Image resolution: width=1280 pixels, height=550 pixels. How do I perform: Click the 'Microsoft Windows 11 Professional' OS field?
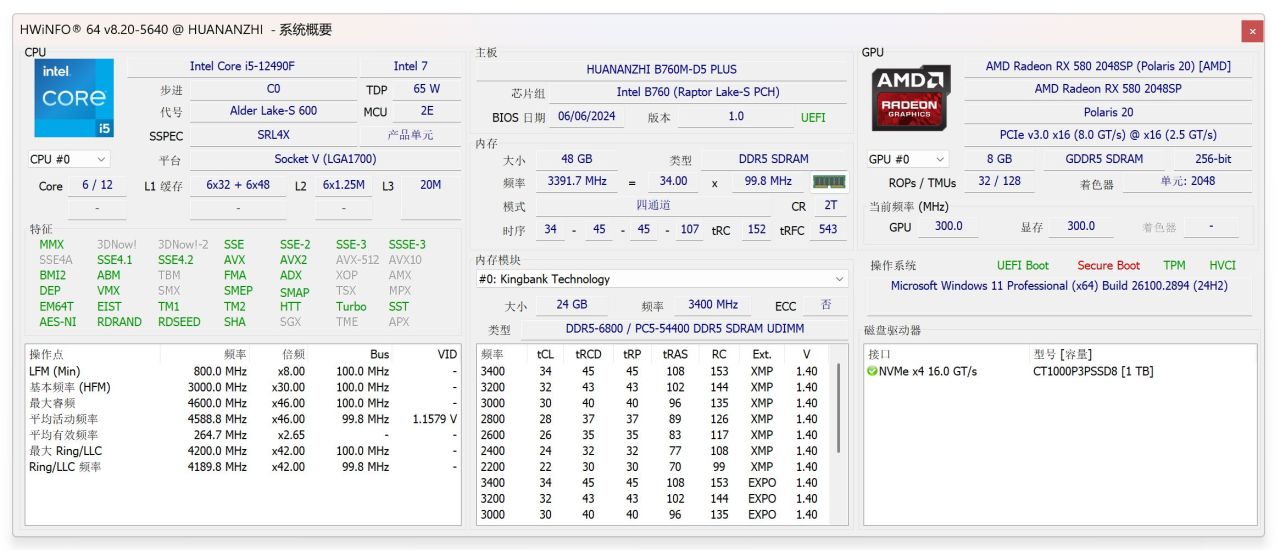pyautogui.click(x=1059, y=286)
